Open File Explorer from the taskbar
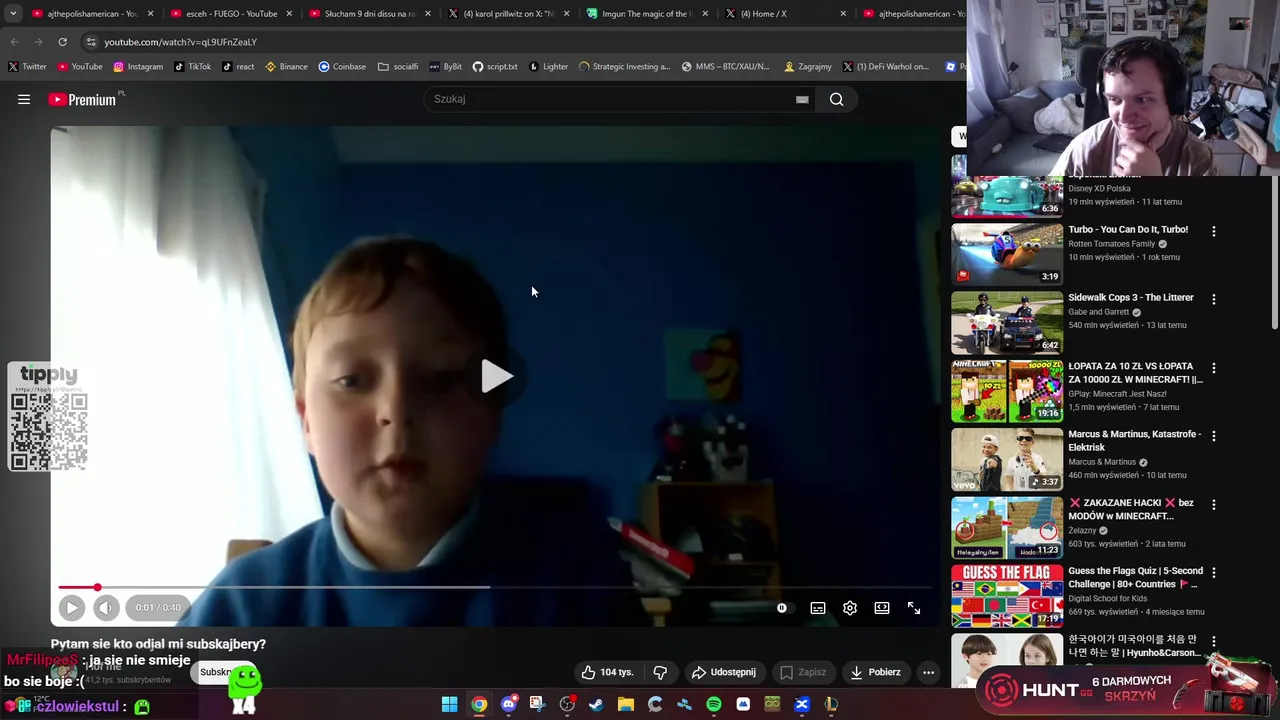The width and height of the screenshot is (1280, 720). pyautogui.click(x=625, y=705)
